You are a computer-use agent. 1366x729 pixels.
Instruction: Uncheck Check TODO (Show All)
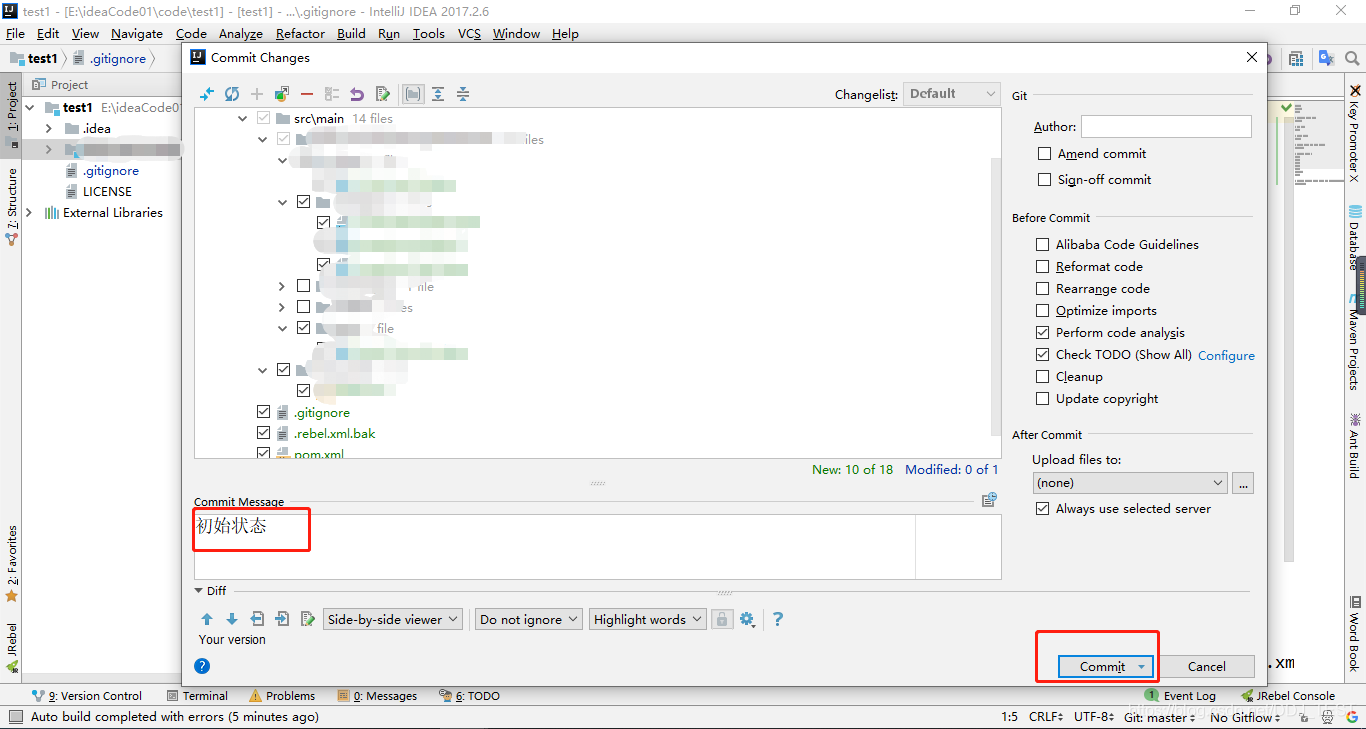click(1043, 355)
